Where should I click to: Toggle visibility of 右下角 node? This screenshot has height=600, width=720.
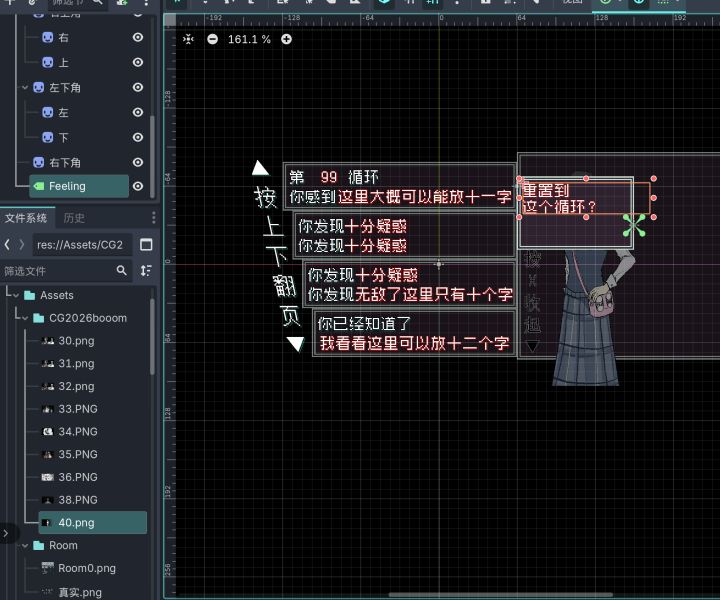click(138, 162)
